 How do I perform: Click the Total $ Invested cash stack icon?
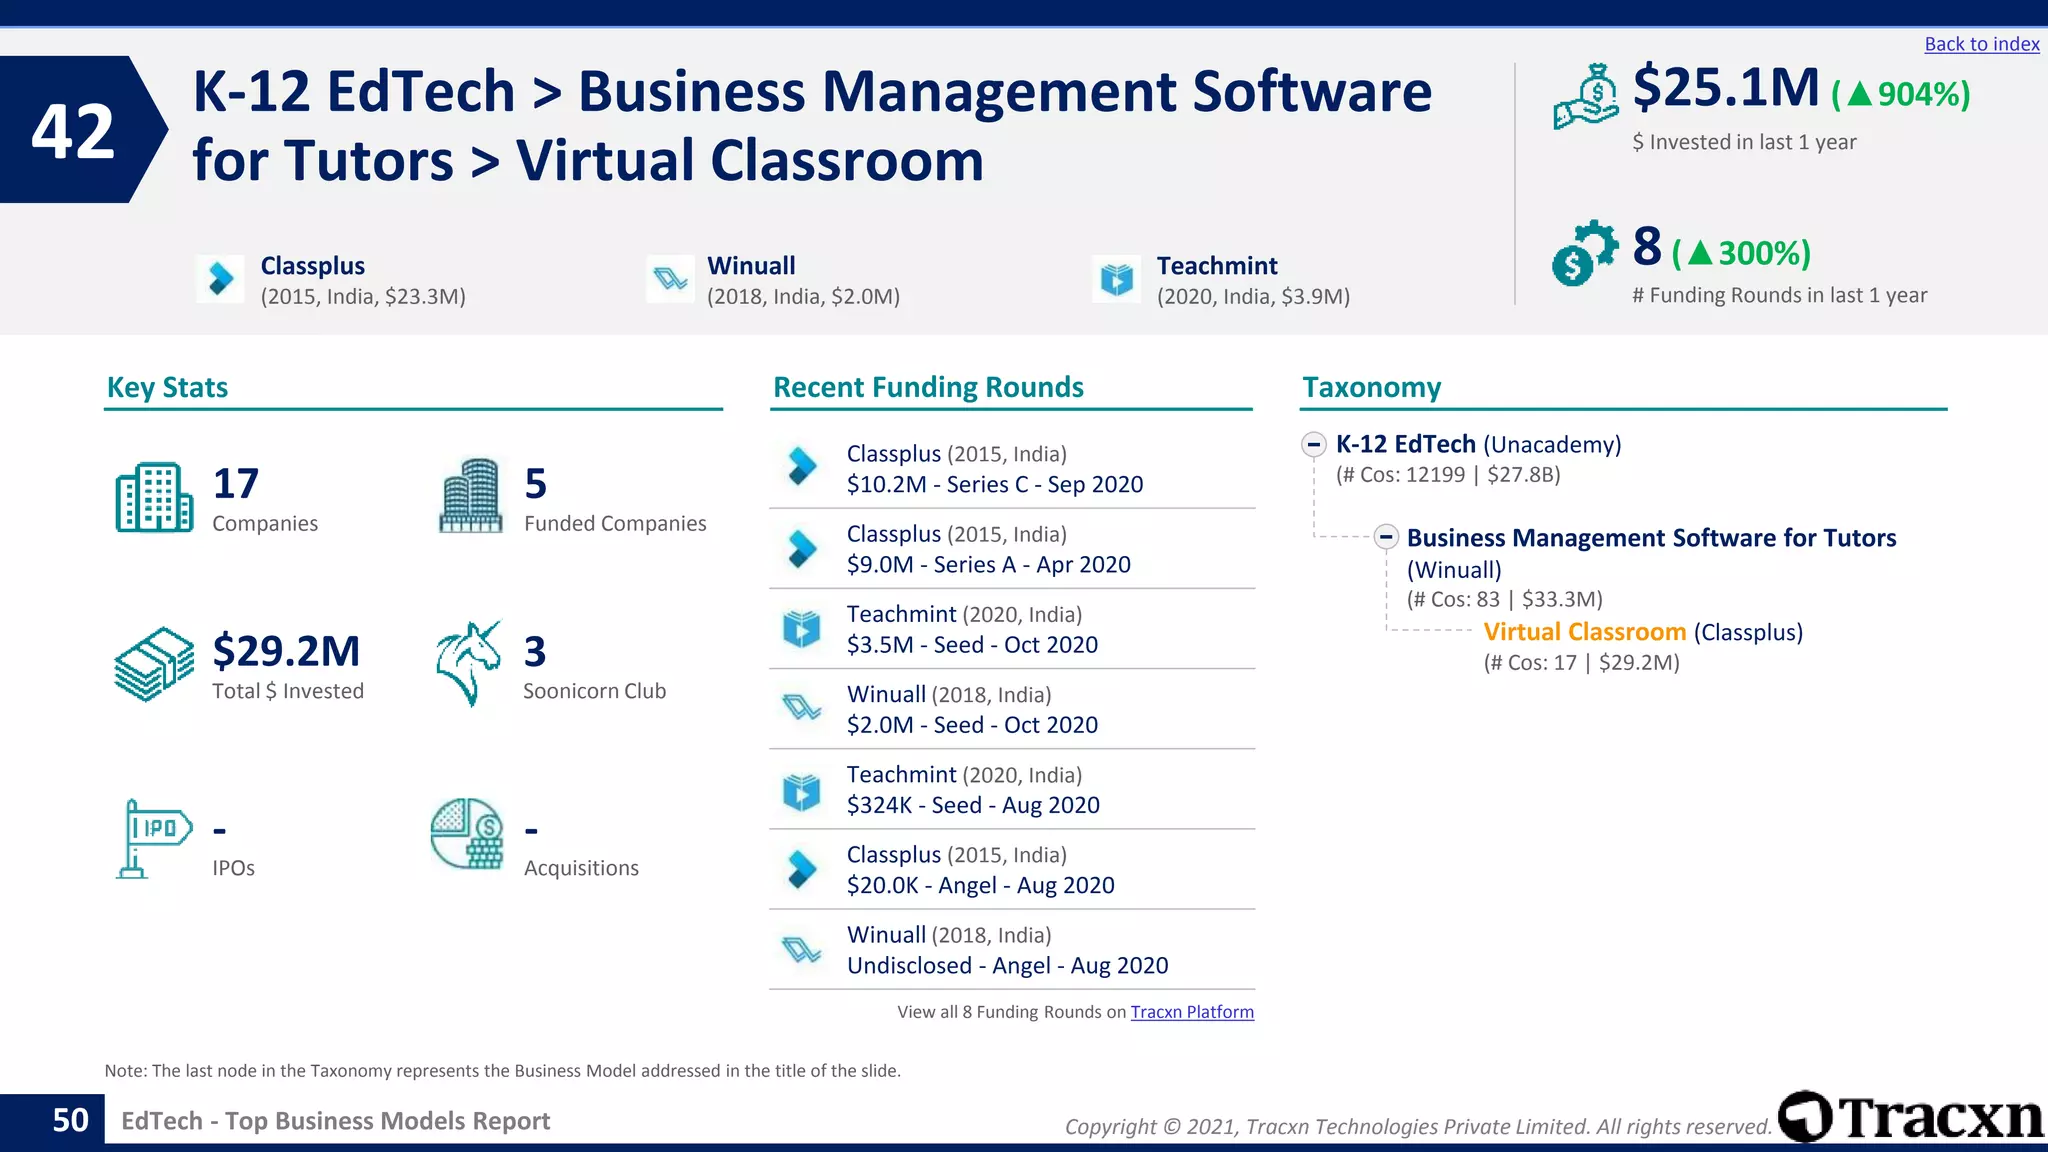click(154, 664)
